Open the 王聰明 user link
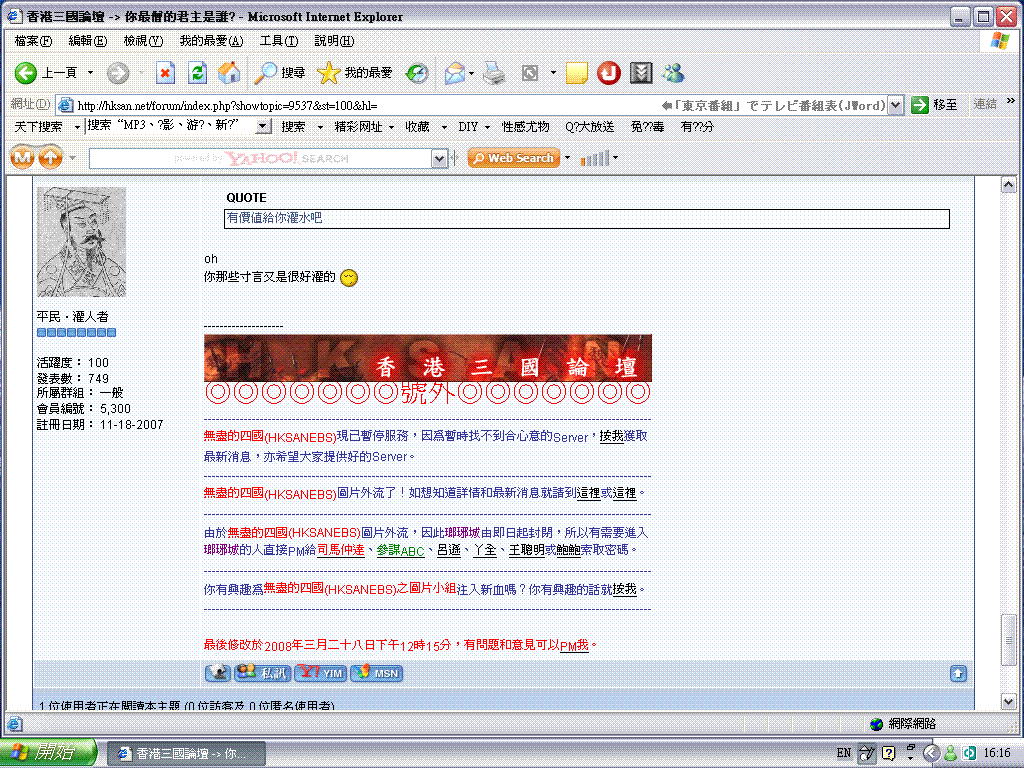1024x768 pixels. [x=526, y=550]
